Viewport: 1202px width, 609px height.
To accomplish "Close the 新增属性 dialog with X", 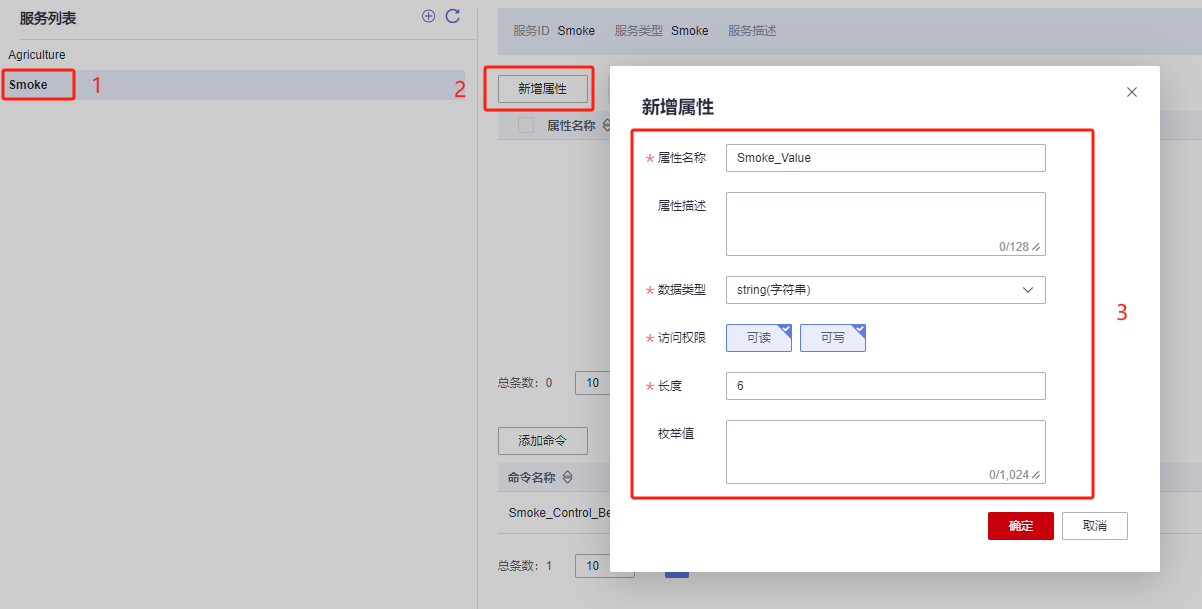I will [1132, 92].
